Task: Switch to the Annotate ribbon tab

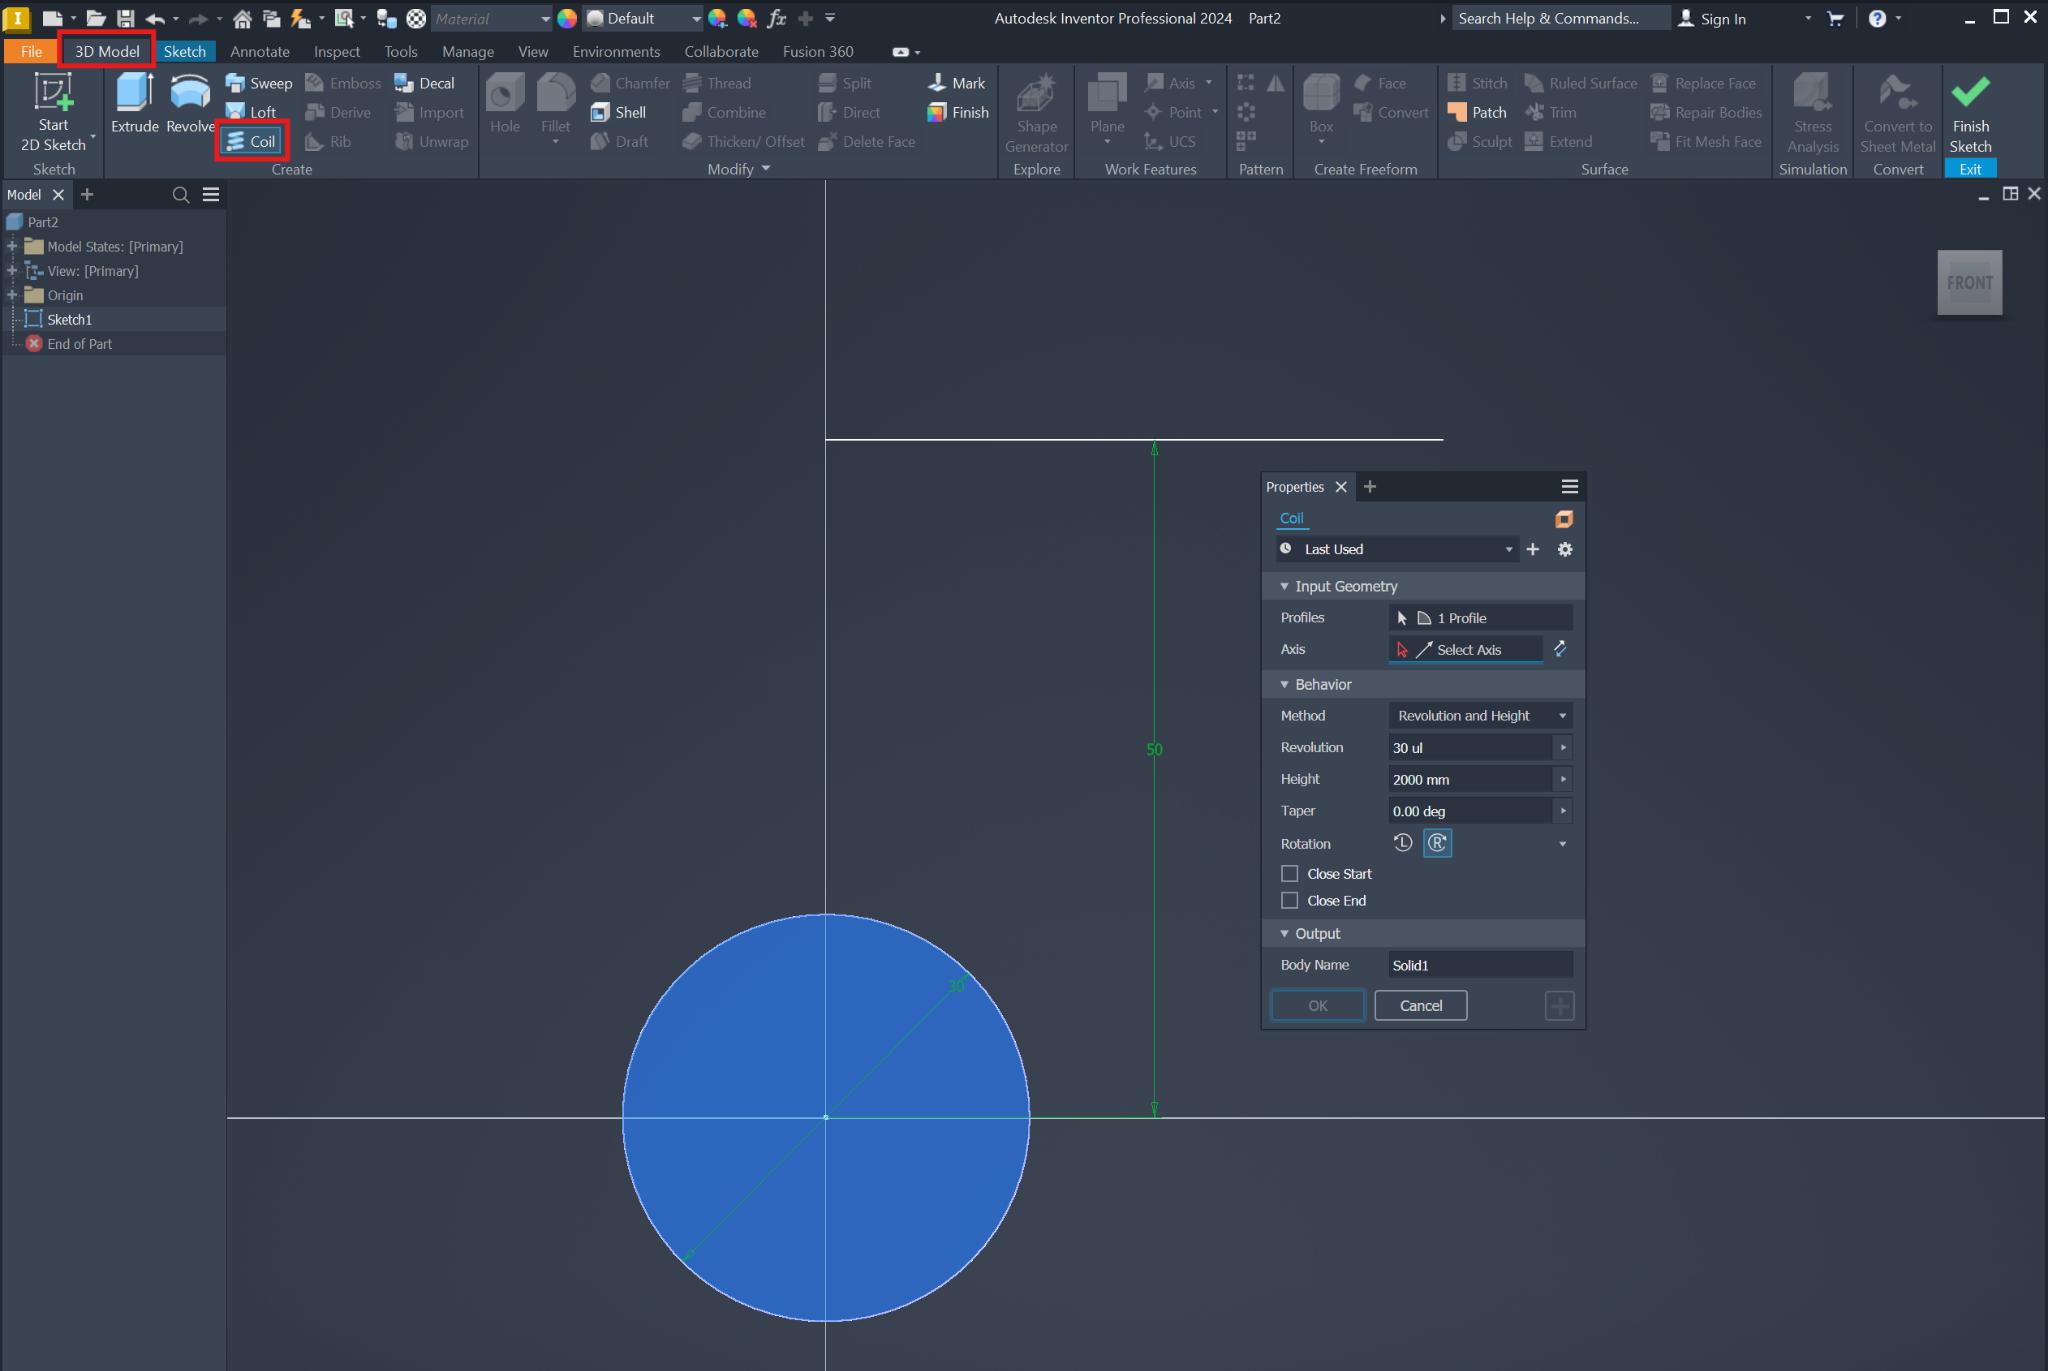Action: click(259, 51)
